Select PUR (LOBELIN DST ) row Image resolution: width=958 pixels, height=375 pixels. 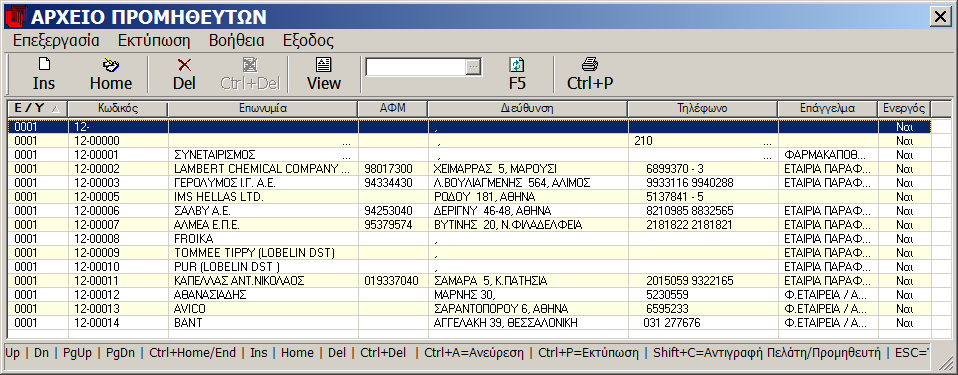click(x=469, y=267)
